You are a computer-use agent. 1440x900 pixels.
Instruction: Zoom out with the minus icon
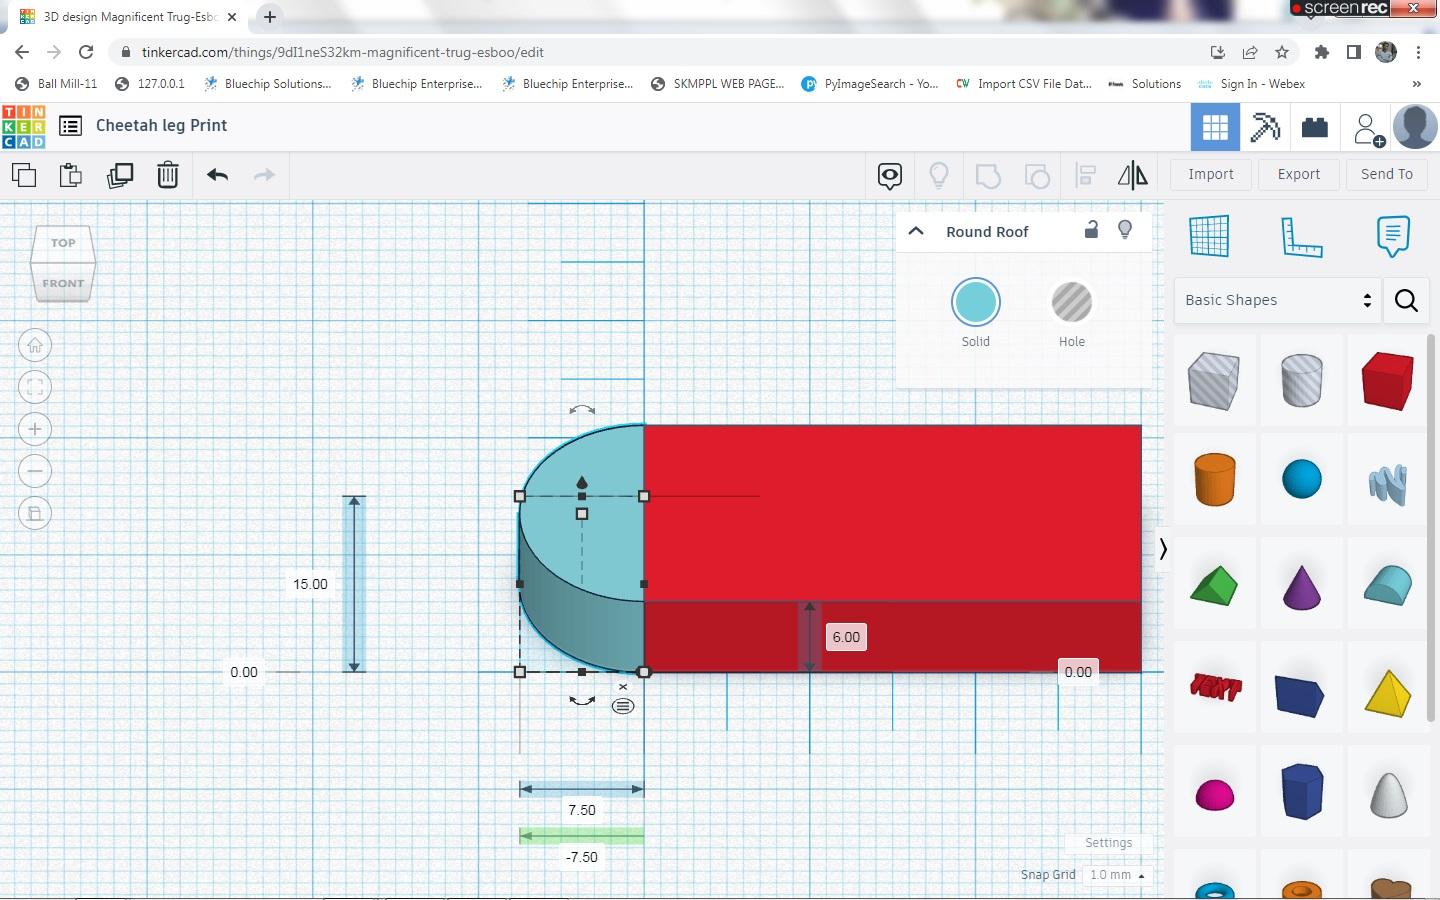tap(35, 472)
